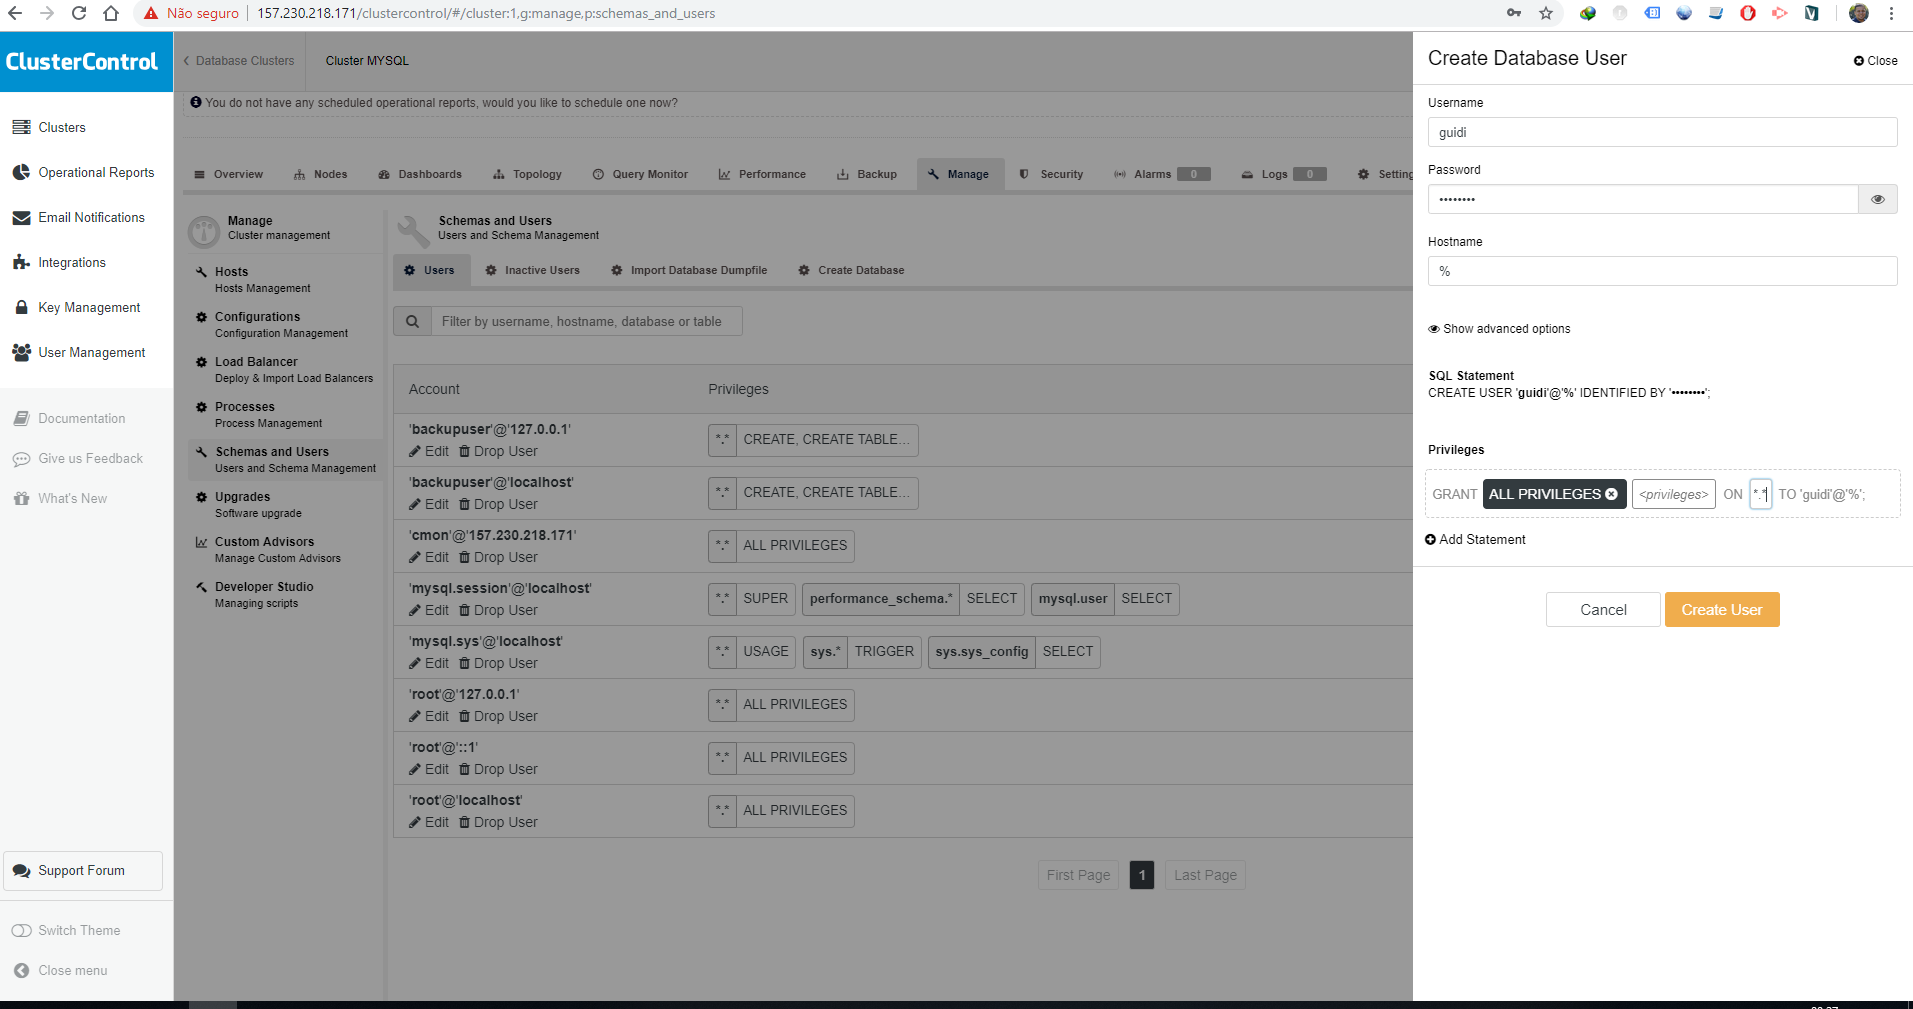1913x1009 pixels.
Task: Open User Management in the sidebar
Action: click(91, 352)
